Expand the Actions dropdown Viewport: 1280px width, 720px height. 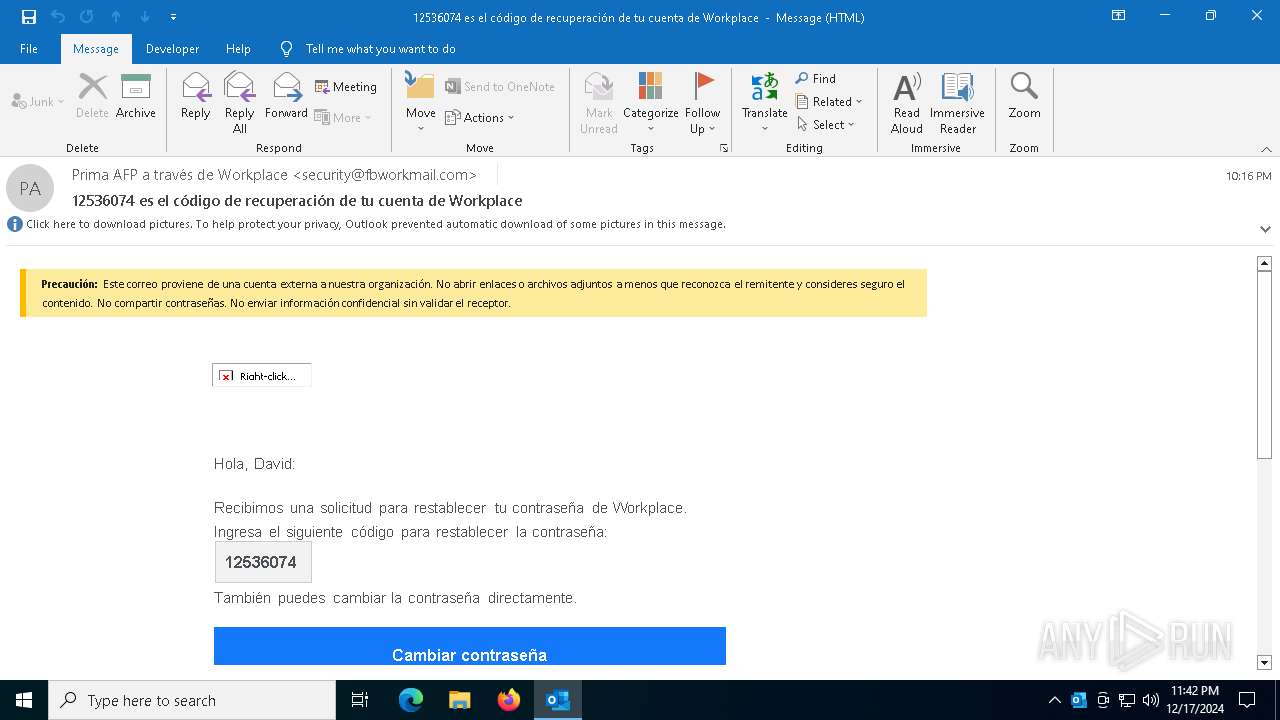tap(480, 117)
